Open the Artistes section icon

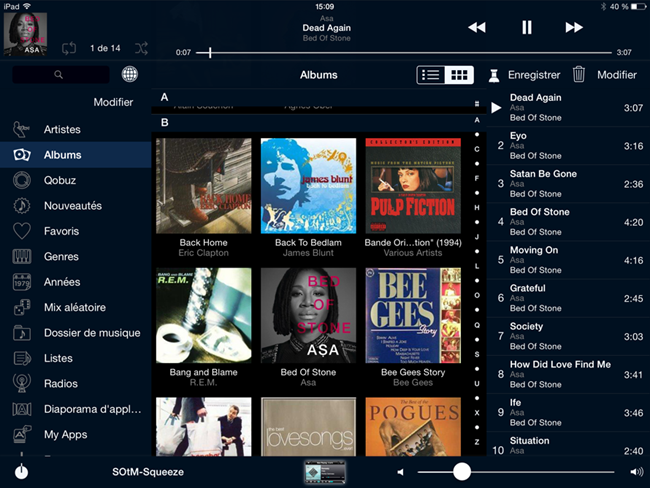22,129
